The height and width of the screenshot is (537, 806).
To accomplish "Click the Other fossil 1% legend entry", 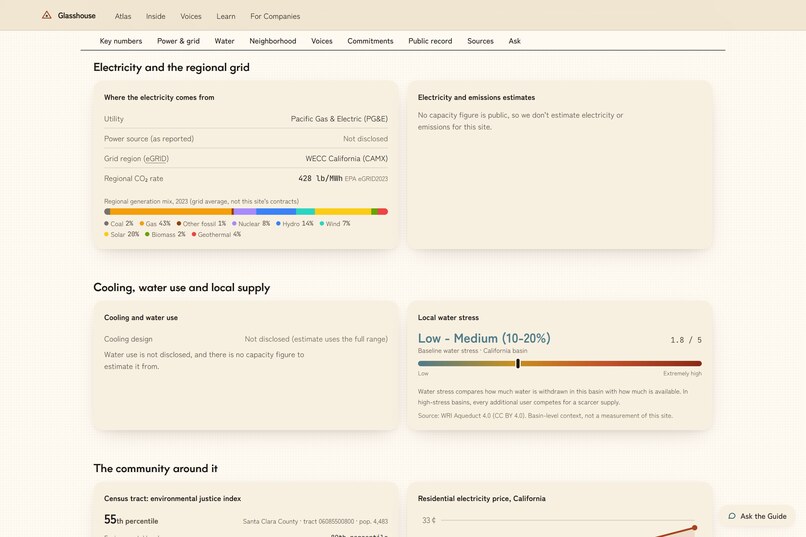I will tap(201, 224).
